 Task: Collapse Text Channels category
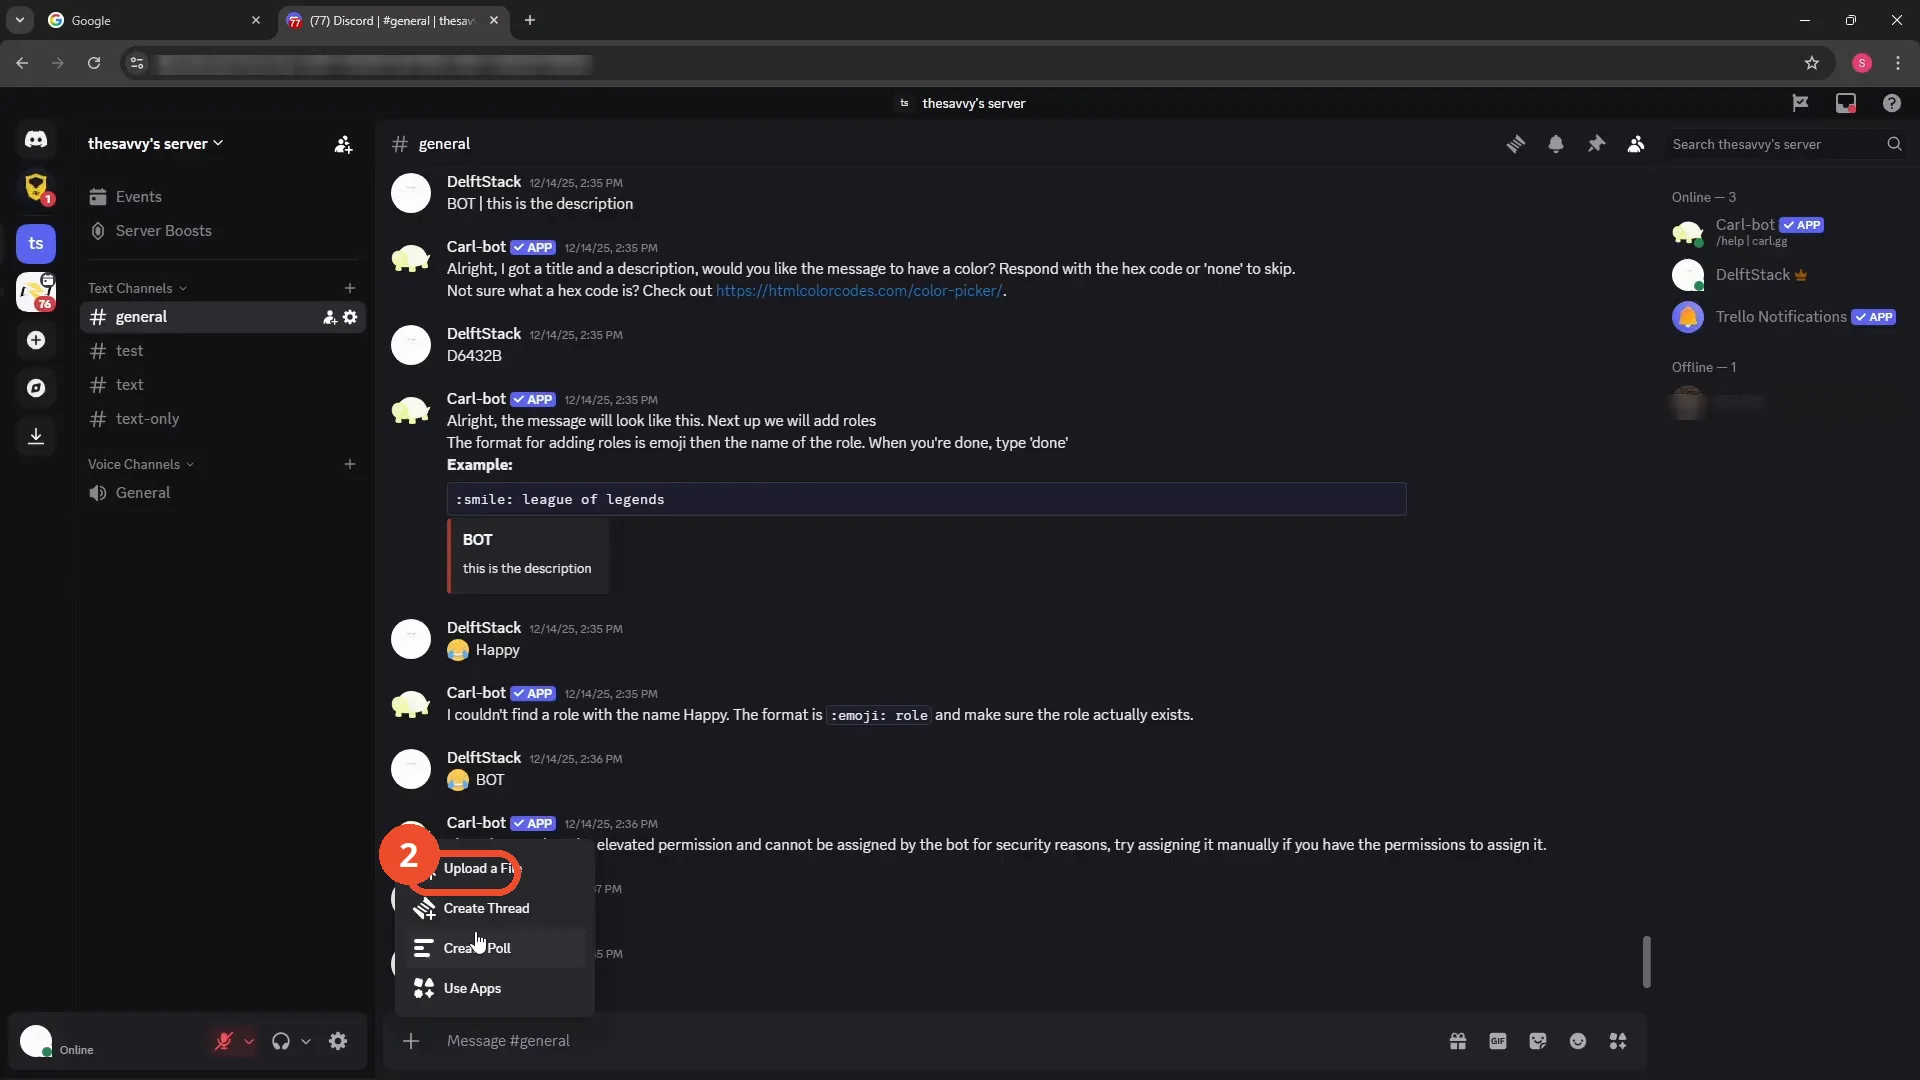click(x=137, y=288)
